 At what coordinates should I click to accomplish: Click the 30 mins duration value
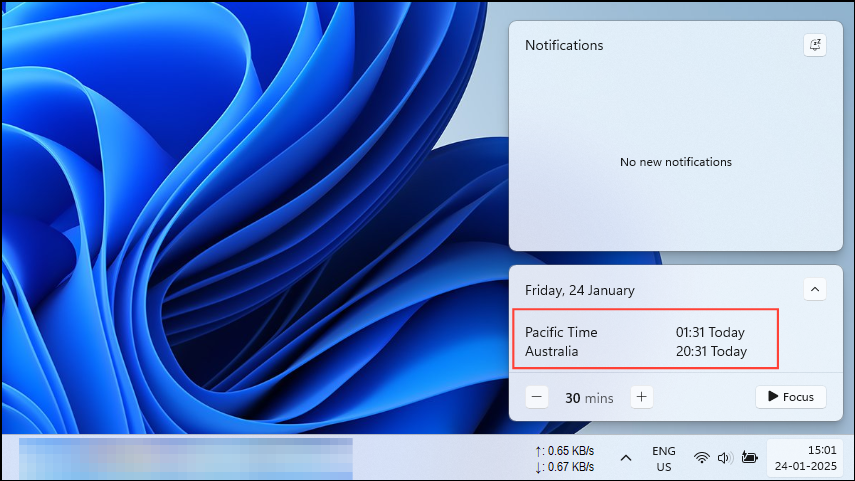click(589, 398)
